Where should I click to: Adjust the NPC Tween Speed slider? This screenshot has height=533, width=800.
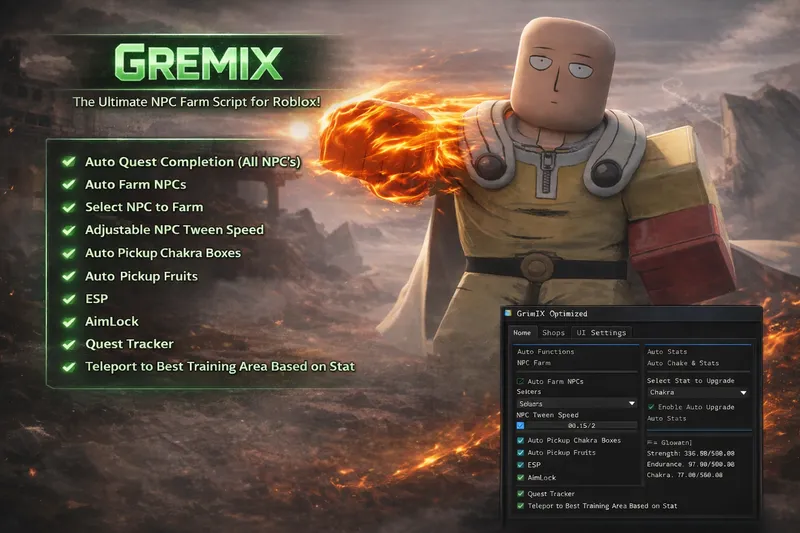(577, 425)
